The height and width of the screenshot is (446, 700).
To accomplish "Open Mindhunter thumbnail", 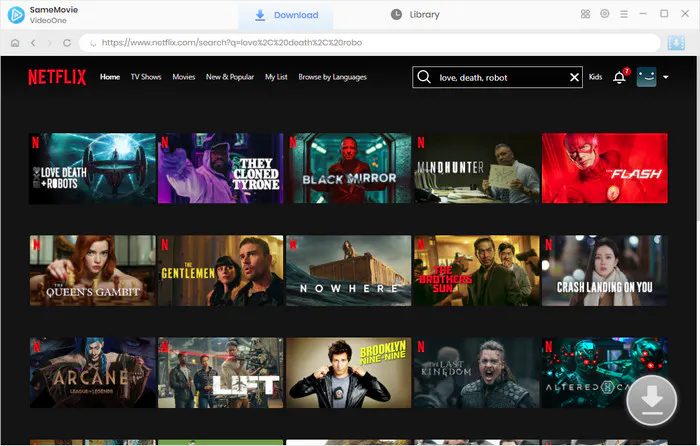I will coord(477,168).
